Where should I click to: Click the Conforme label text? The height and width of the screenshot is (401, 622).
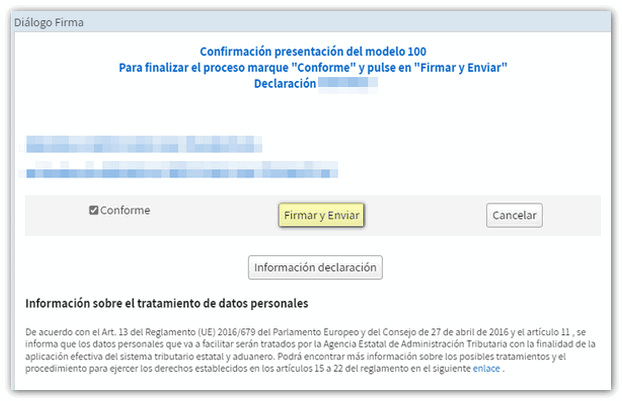pos(125,211)
